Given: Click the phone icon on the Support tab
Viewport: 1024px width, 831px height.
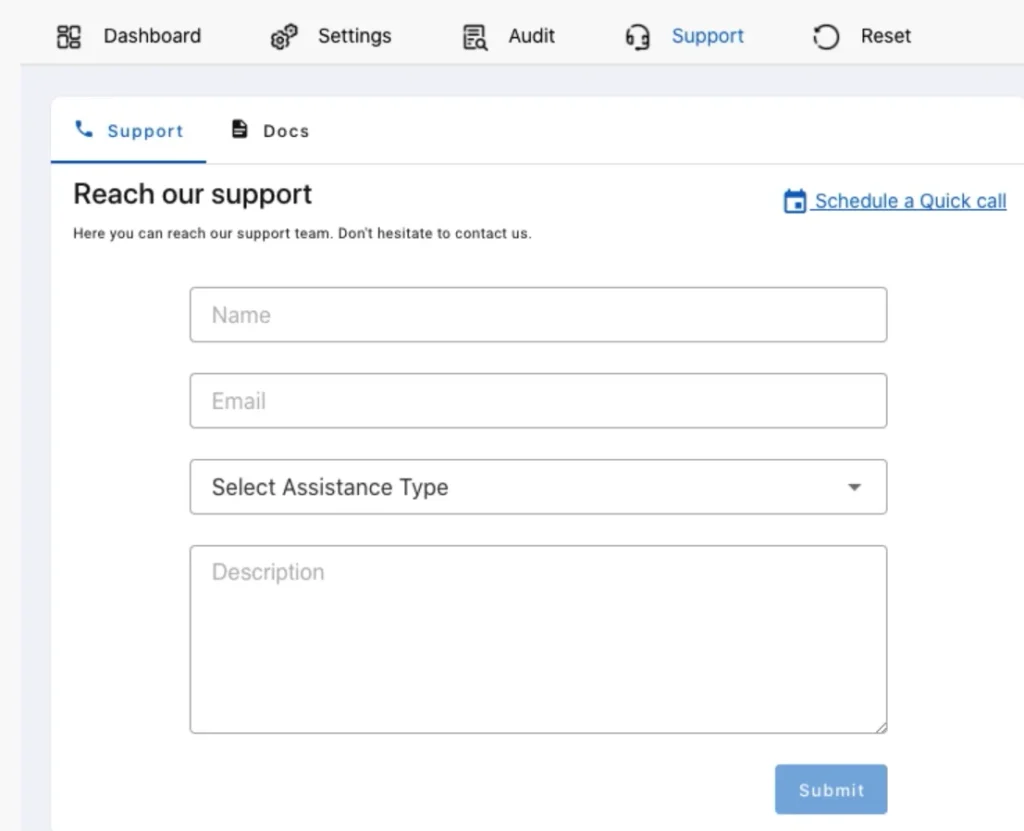Looking at the screenshot, I should coord(84,129).
